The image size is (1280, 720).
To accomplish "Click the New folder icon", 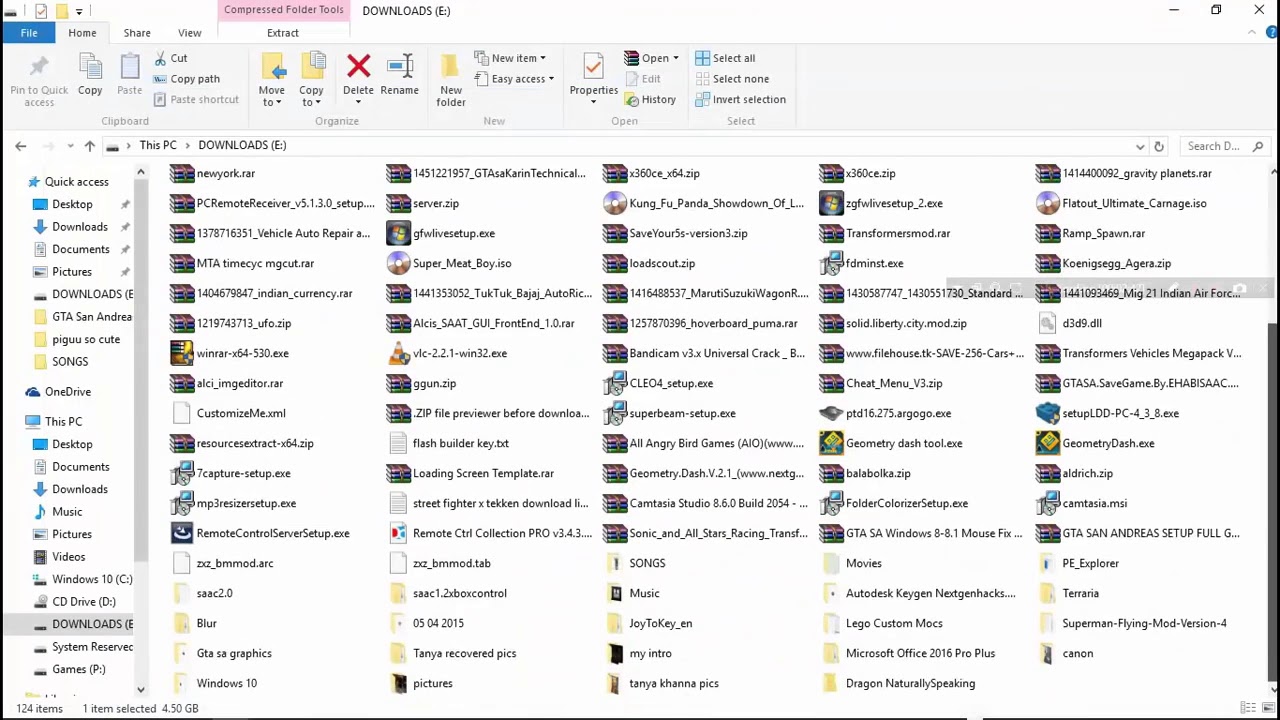I will tap(450, 67).
